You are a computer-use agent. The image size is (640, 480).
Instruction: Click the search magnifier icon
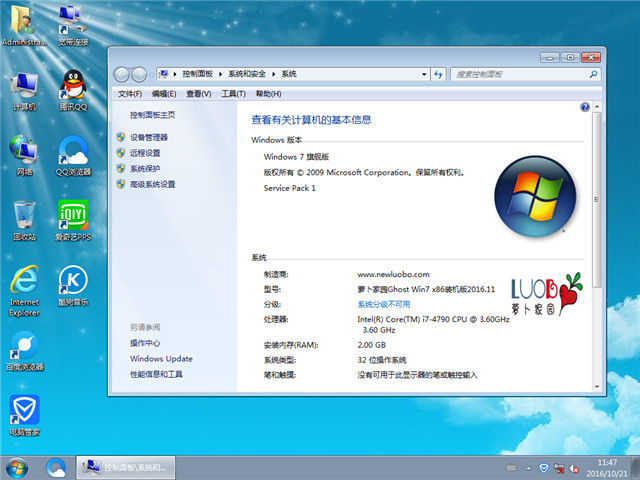click(x=593, y=74)
